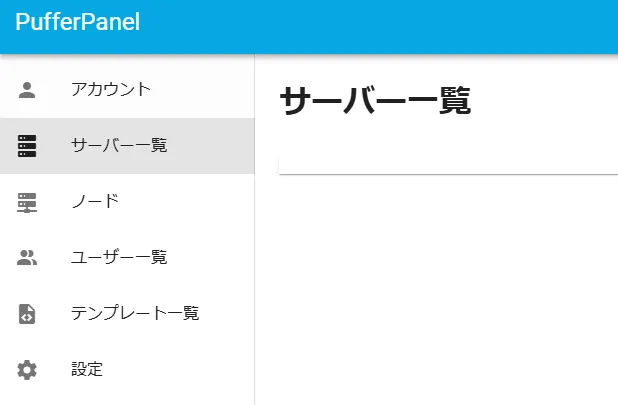Click the settings gear icon
Screen dimensions: 618x405
click(x=27, y=370)
